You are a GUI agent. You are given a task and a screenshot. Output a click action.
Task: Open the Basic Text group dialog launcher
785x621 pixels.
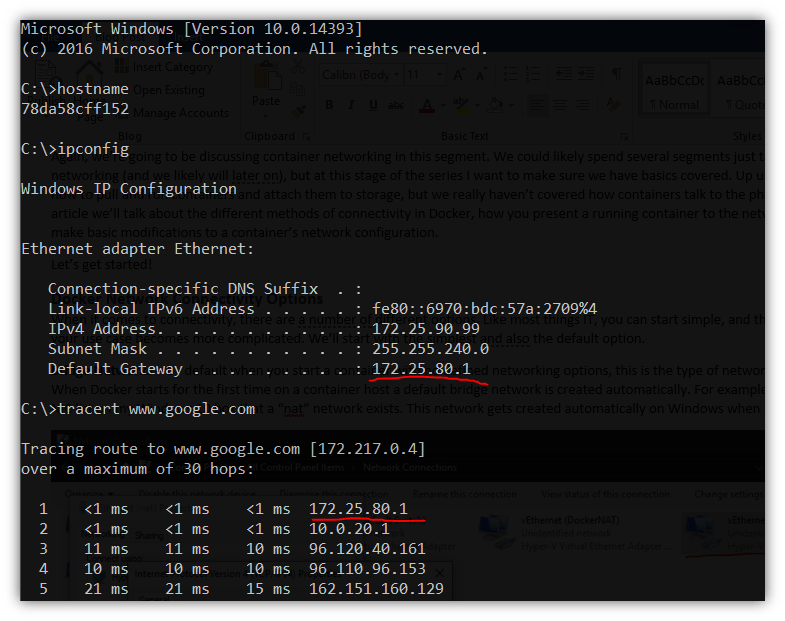point(624,136)
